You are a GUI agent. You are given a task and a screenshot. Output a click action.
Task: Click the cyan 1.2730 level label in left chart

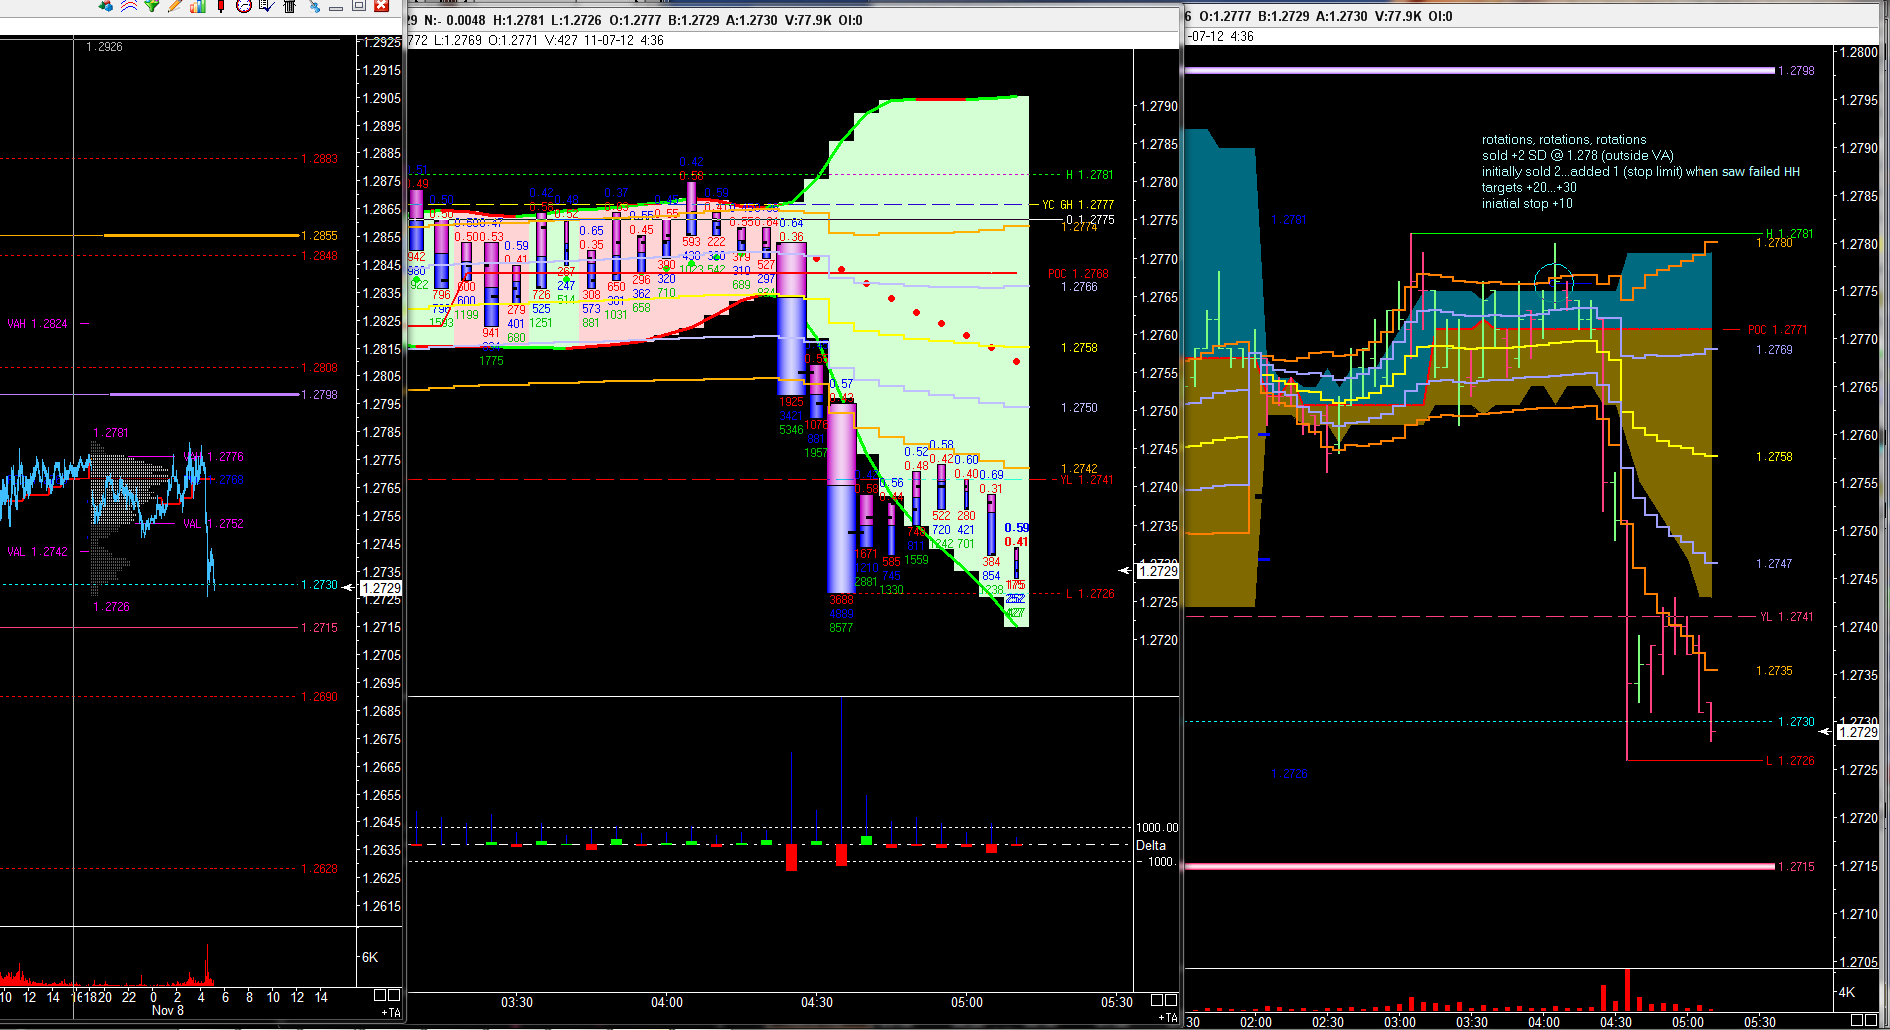click(320, 585)
